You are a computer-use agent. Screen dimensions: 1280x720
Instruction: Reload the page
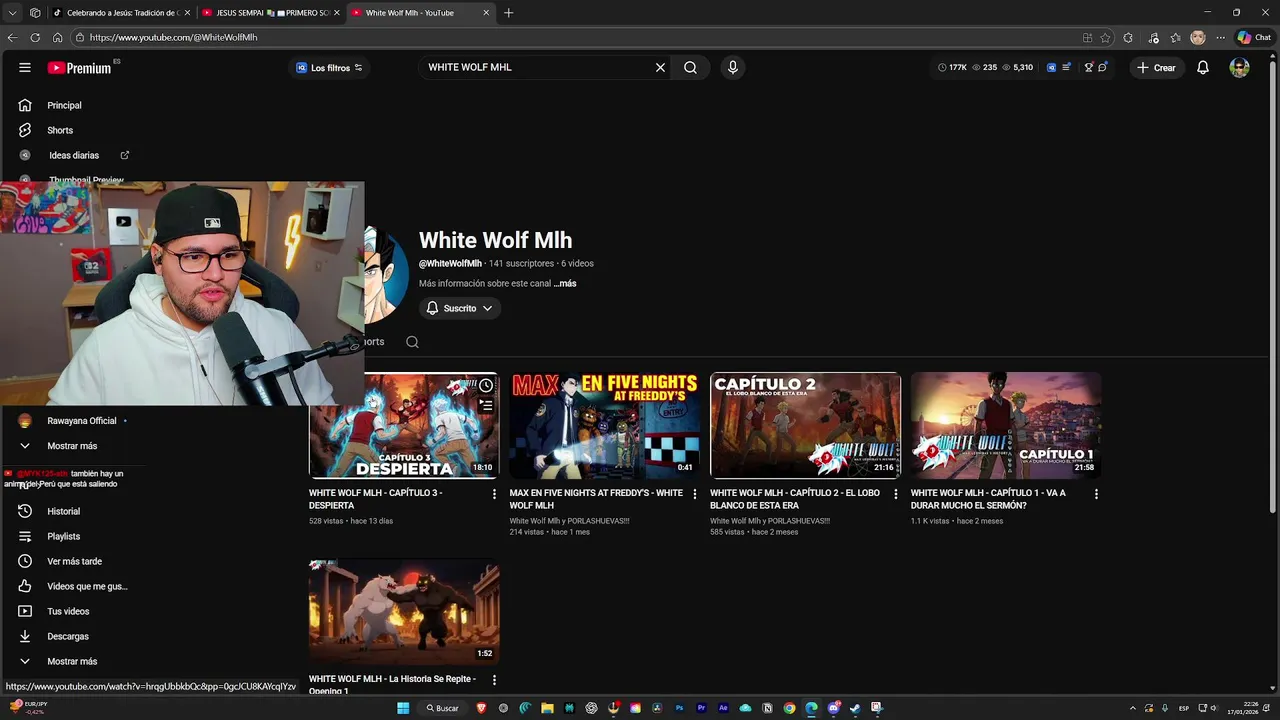pyautogui.click(x=35, y=37)
